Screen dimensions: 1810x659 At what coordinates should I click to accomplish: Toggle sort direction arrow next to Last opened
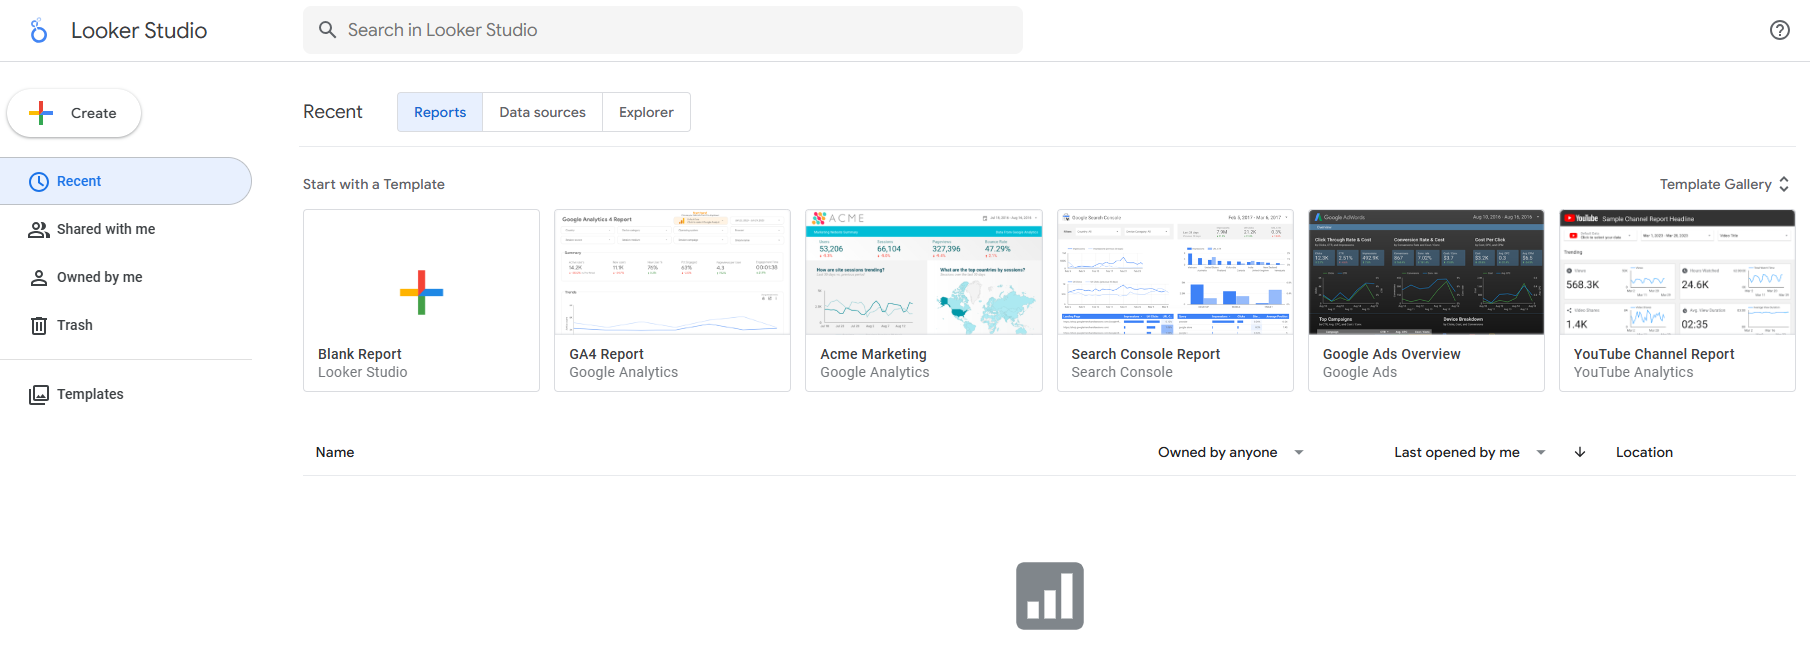tap(1580, 452)
